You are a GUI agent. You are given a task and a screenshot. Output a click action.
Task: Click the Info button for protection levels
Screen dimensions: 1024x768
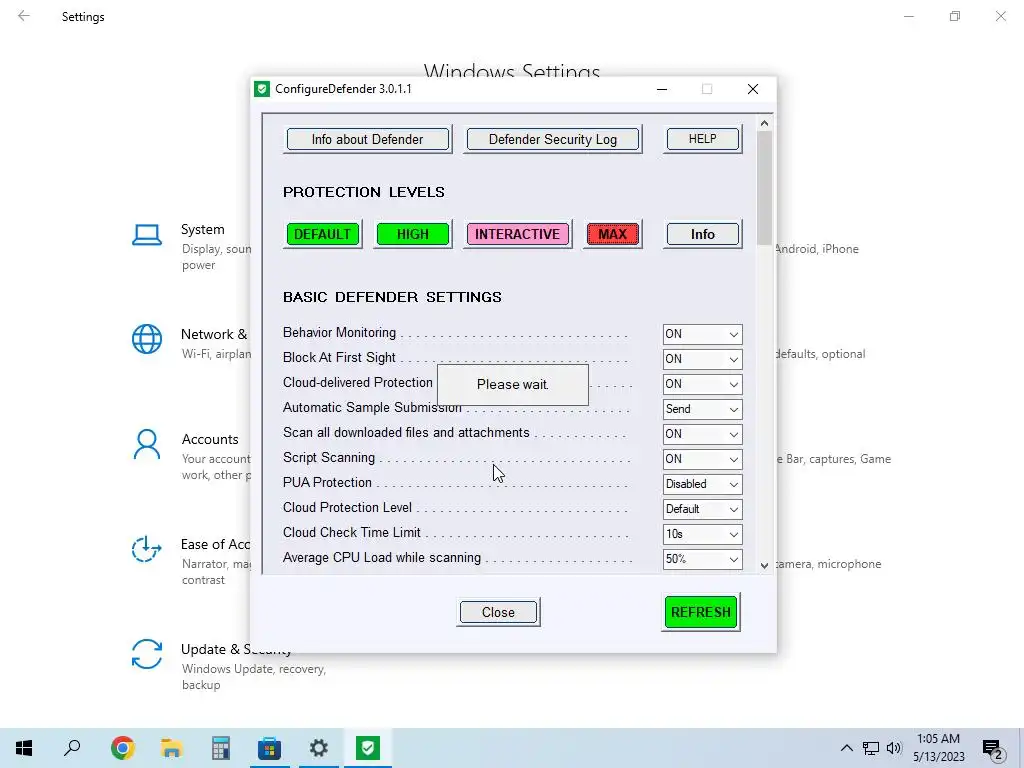click(703, 234)
